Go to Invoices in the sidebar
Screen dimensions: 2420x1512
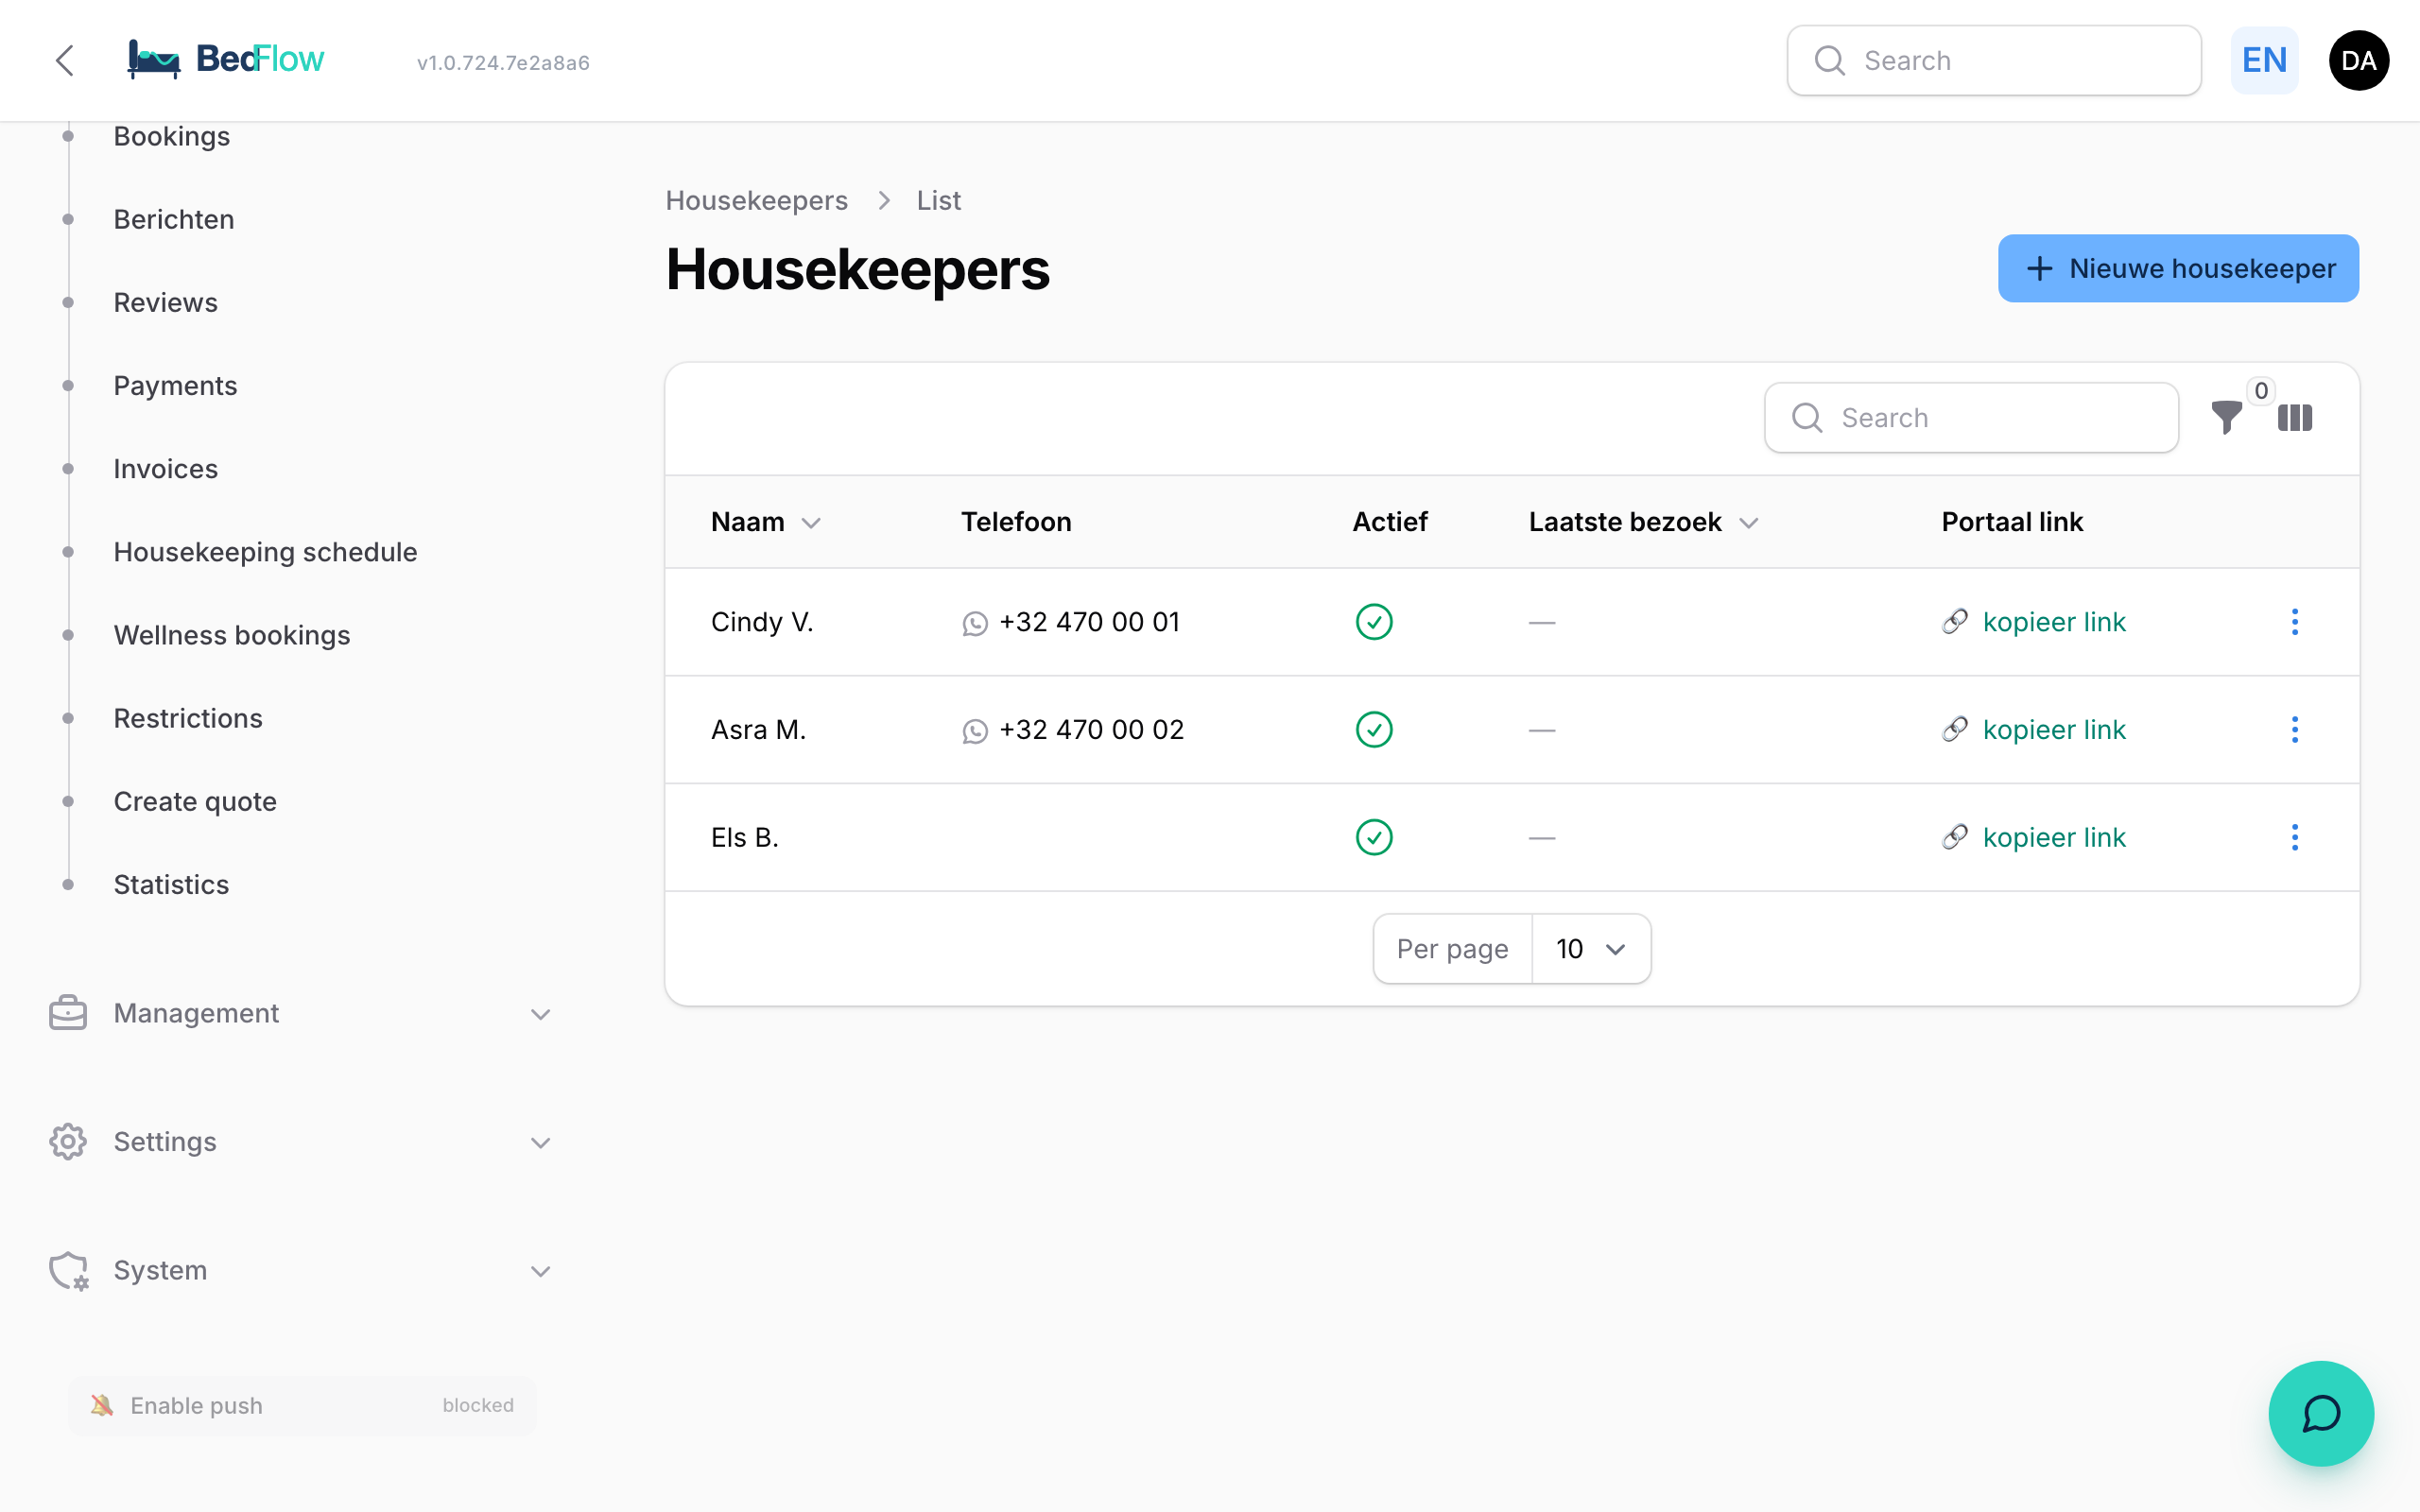coord(166,468)
